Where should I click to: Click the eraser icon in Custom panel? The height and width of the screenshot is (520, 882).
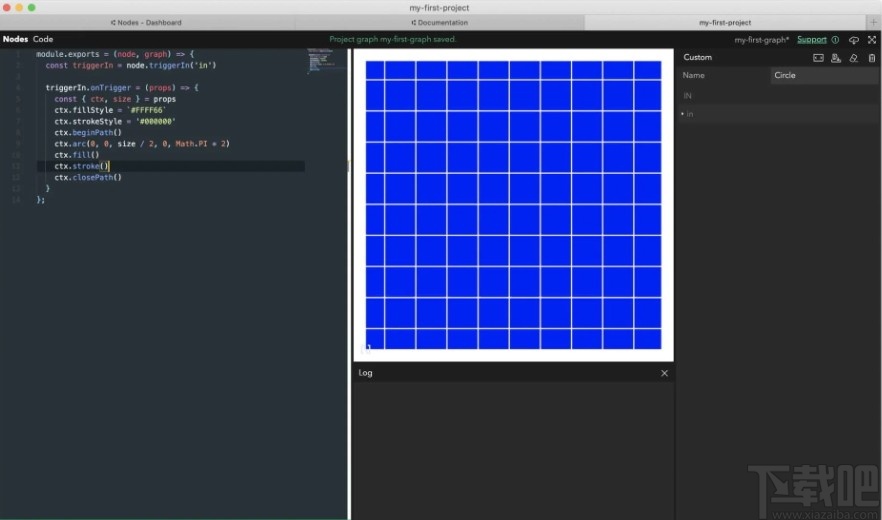(x=853, y=58)
